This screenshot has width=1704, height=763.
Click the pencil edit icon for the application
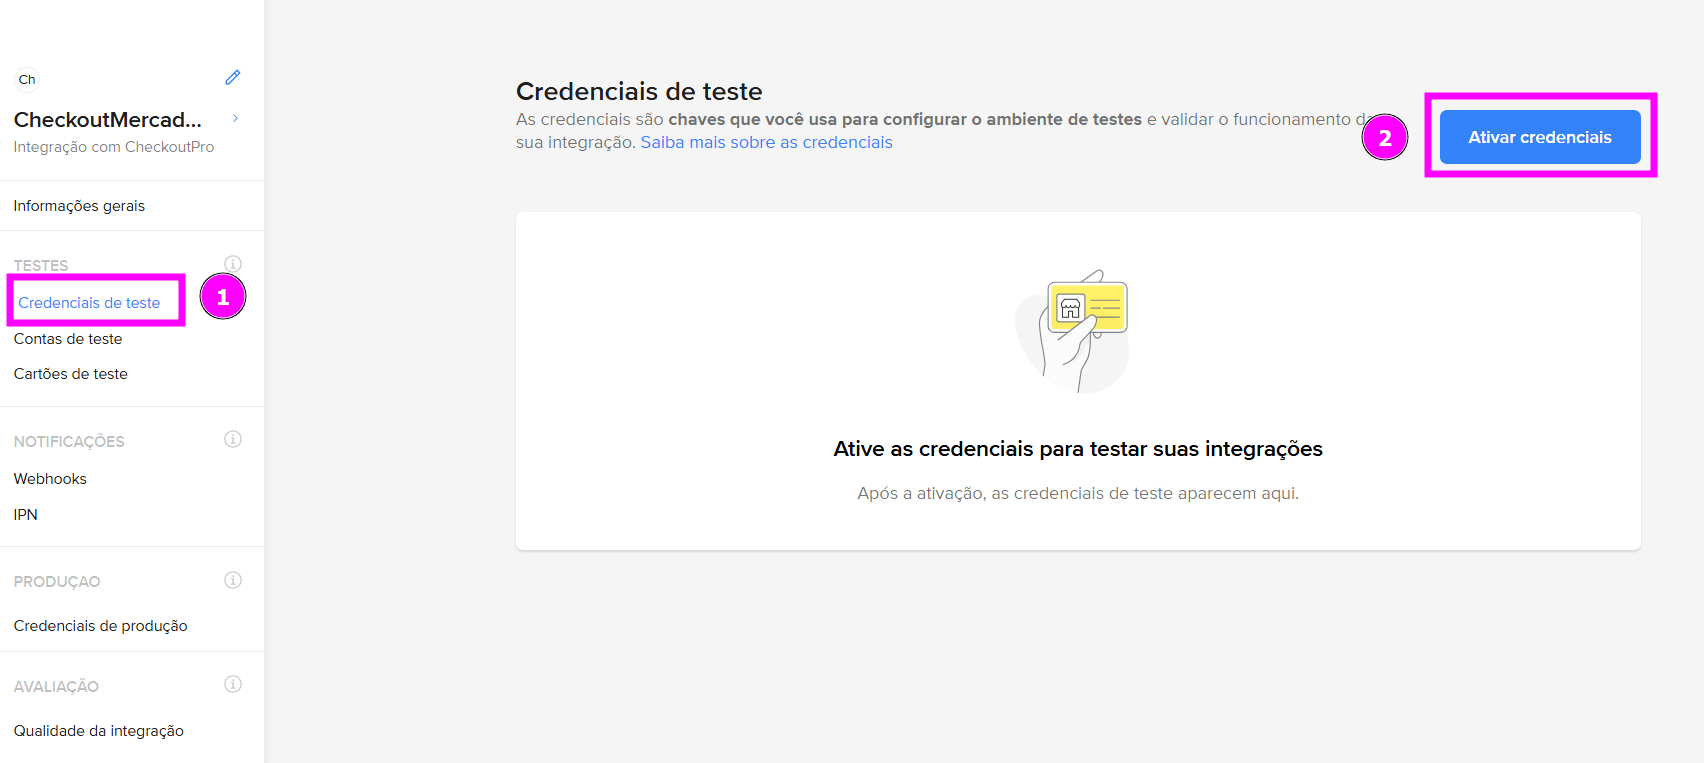click(x=233, y=78)
